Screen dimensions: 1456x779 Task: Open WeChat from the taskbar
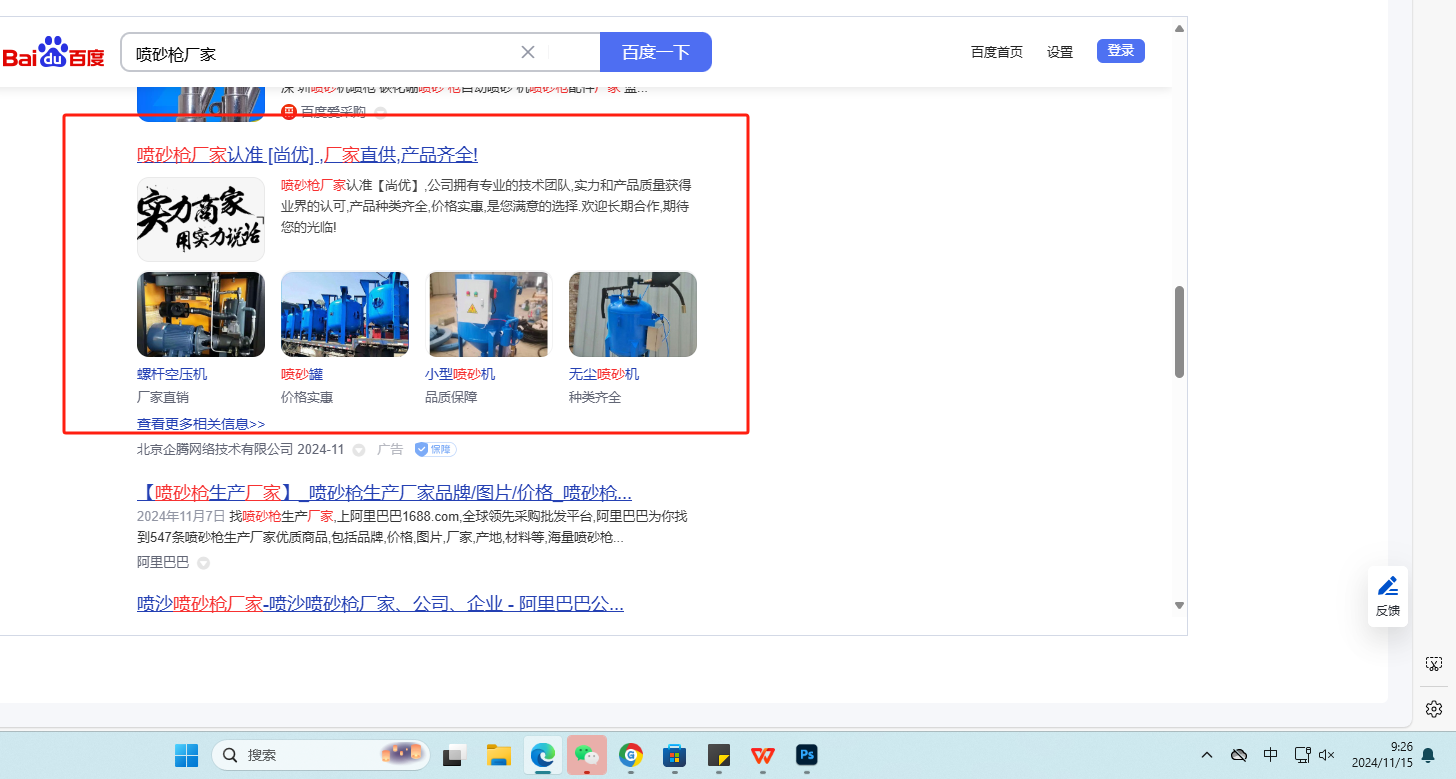(x=587, y=755)
